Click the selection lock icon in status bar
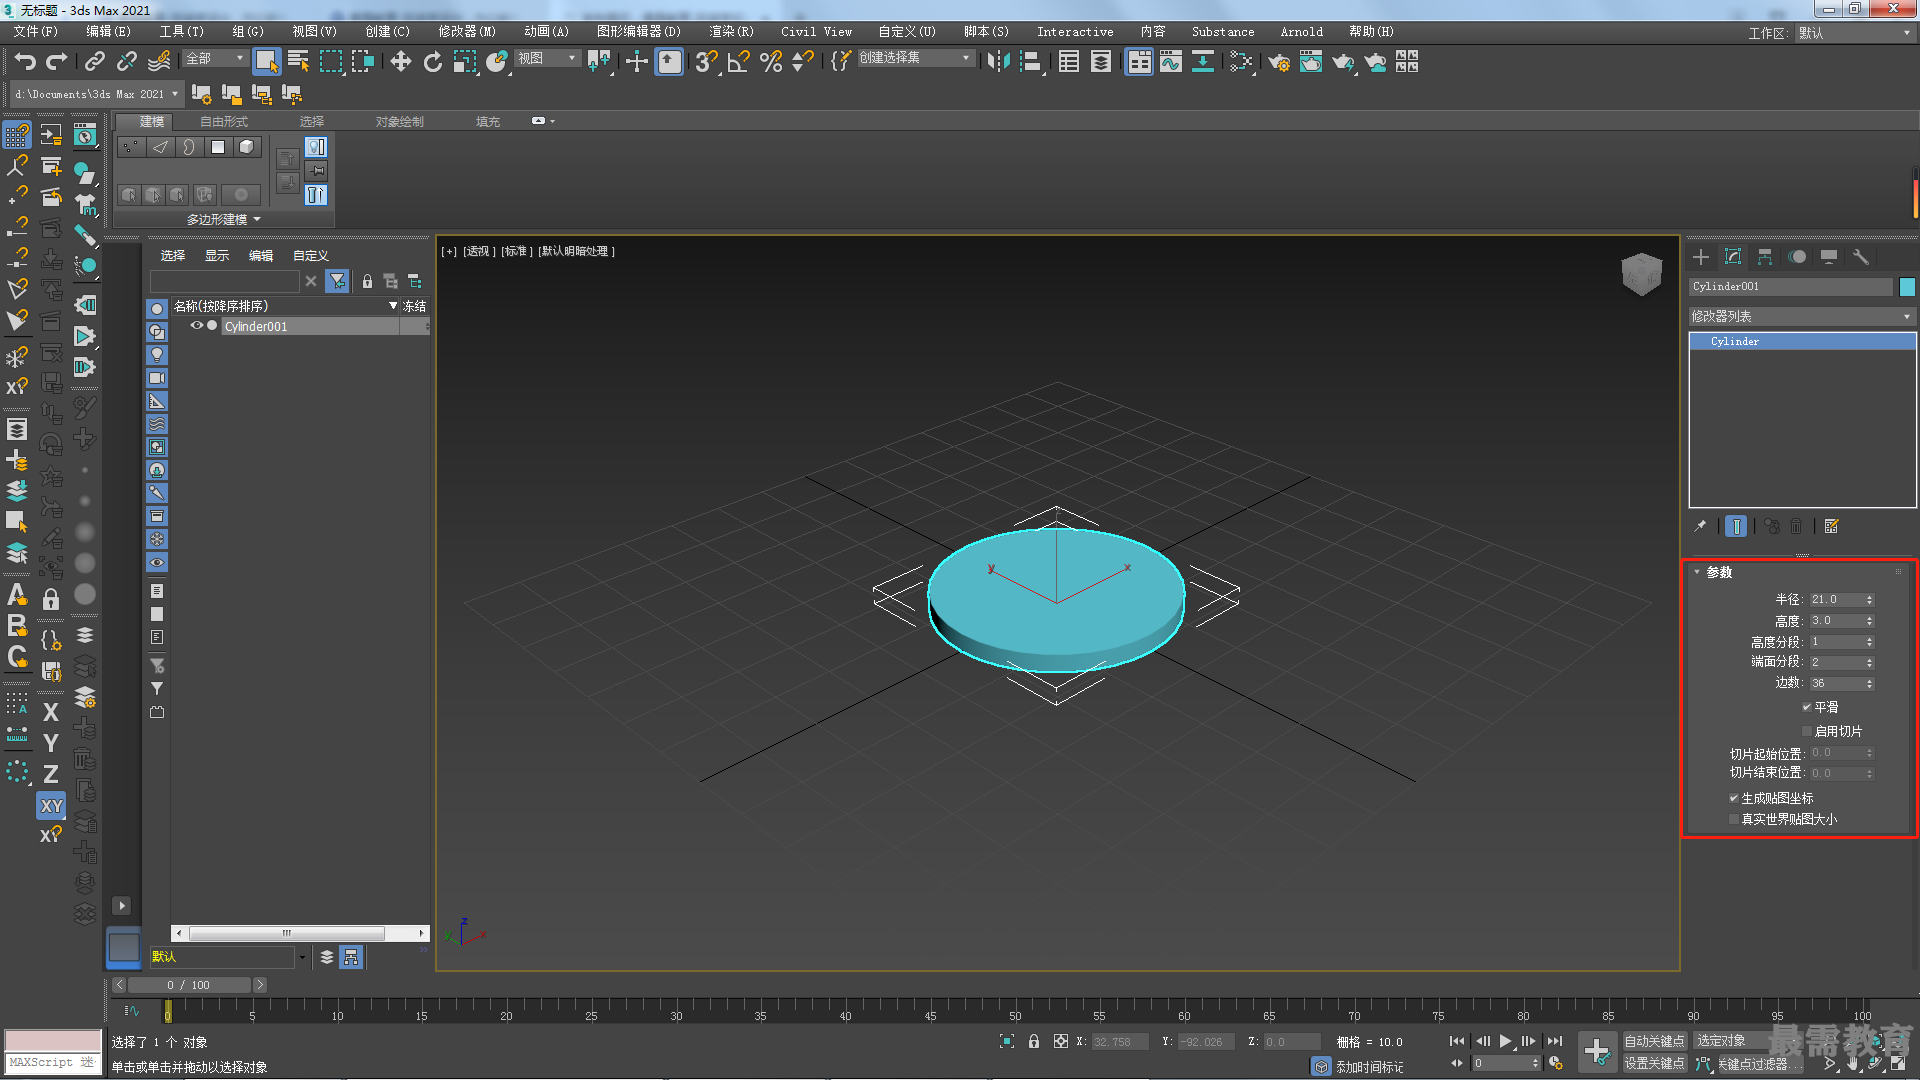 [x=1034, y=1041]
